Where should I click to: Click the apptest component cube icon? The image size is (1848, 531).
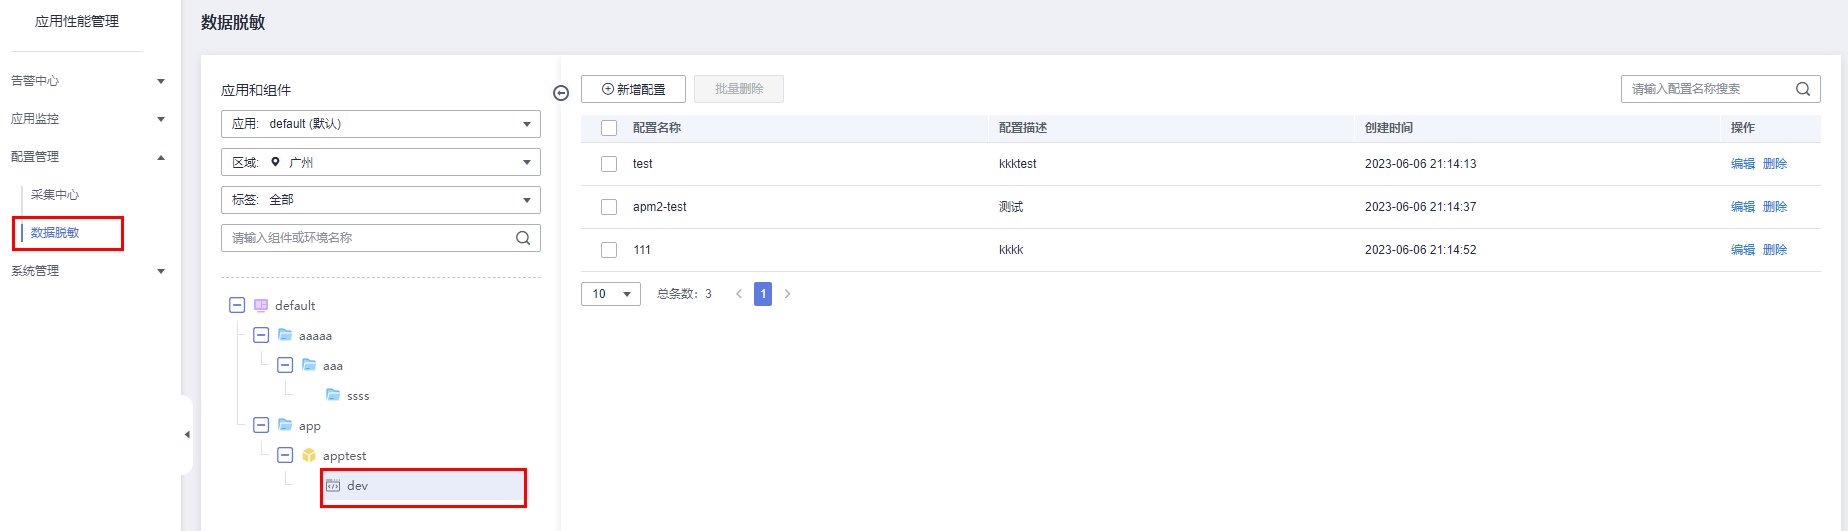[309, 456]
